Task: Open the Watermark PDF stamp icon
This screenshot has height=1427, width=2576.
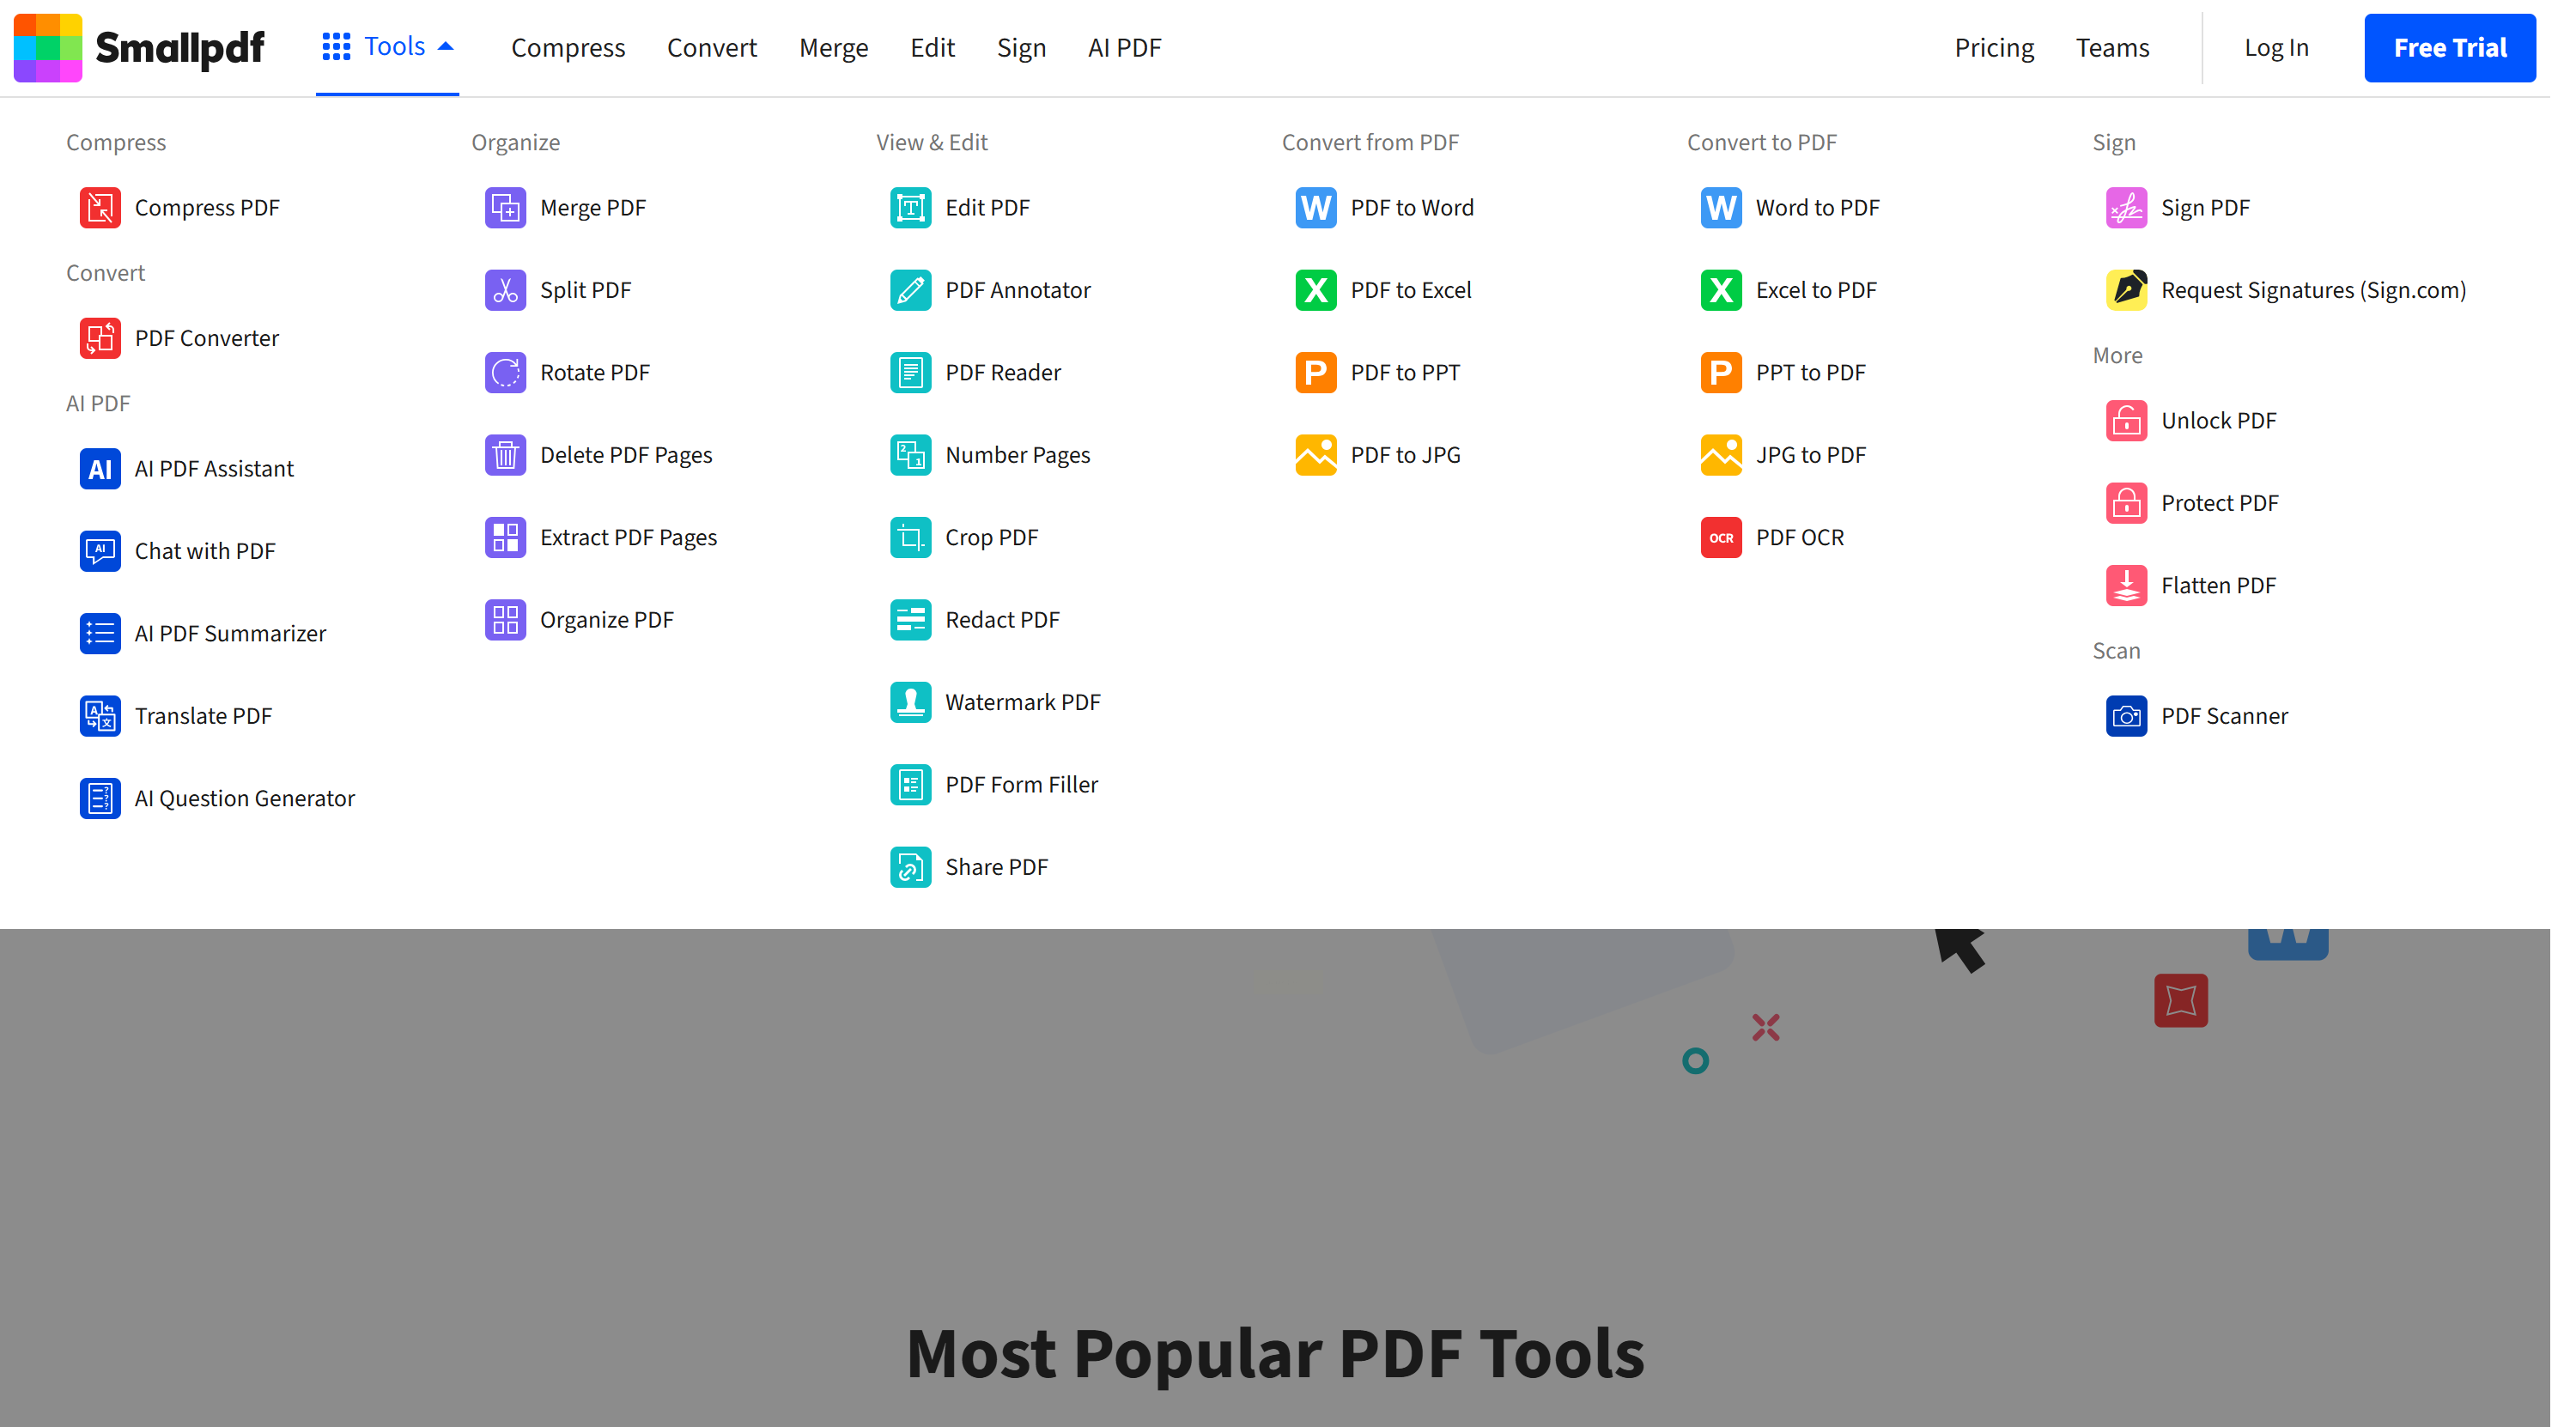Action: [x=910, y=702]
